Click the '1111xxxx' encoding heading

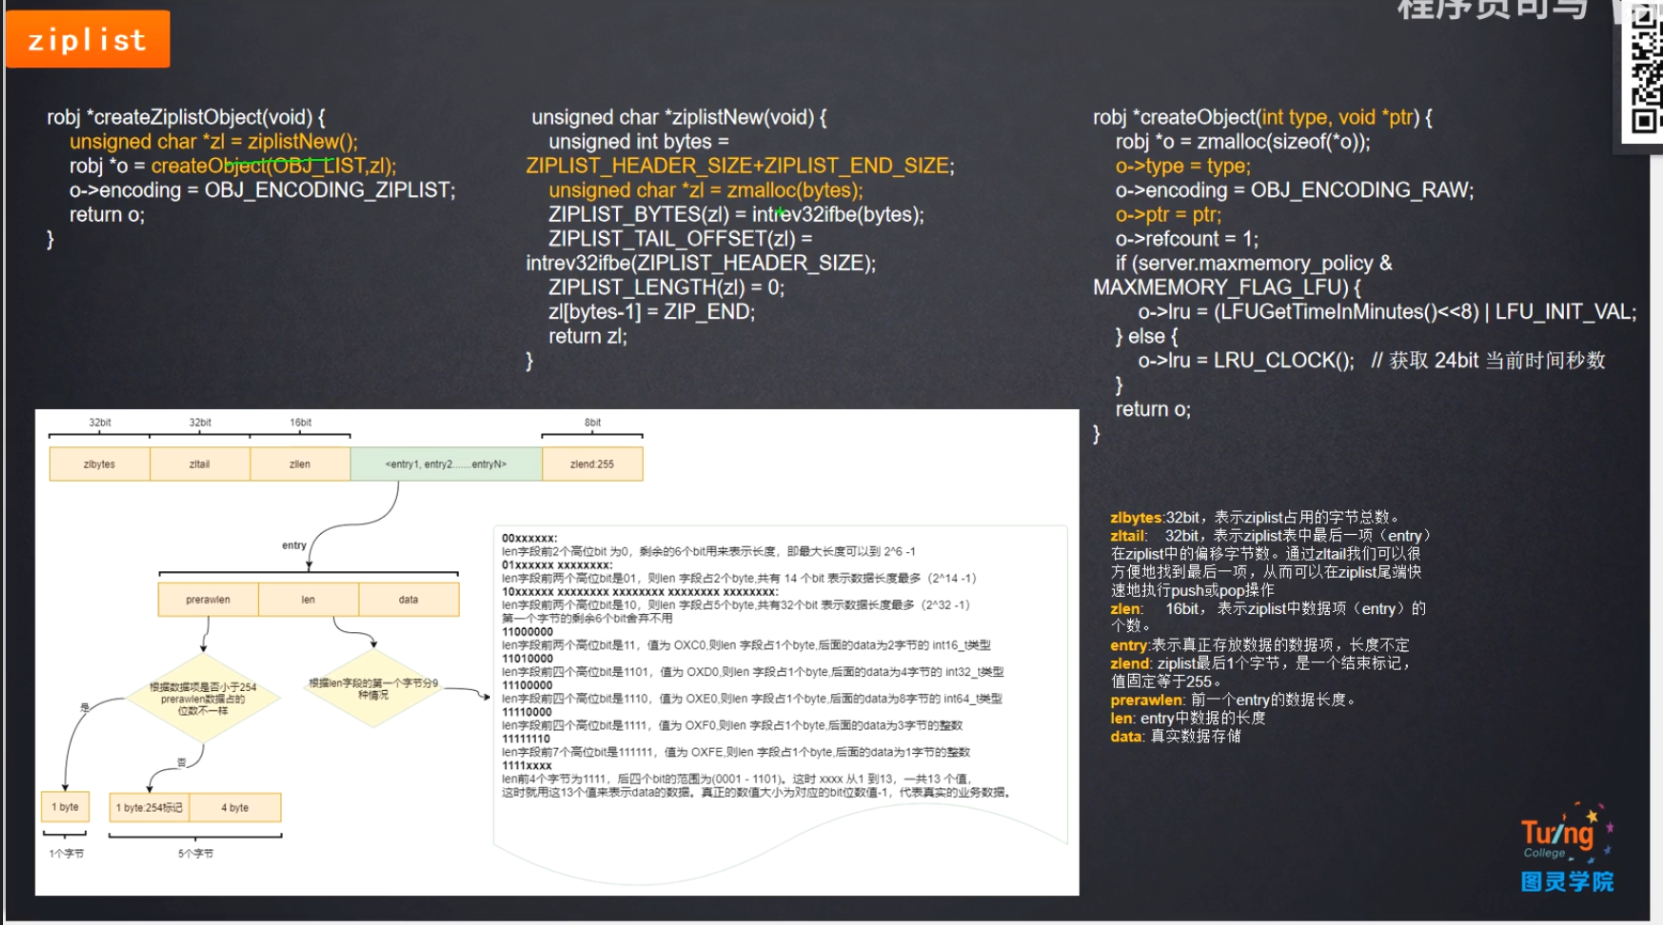pos(527,766)
